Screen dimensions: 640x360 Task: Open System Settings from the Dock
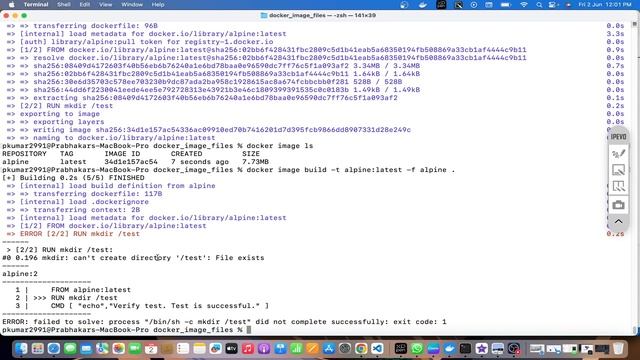(x=345, y=349)
